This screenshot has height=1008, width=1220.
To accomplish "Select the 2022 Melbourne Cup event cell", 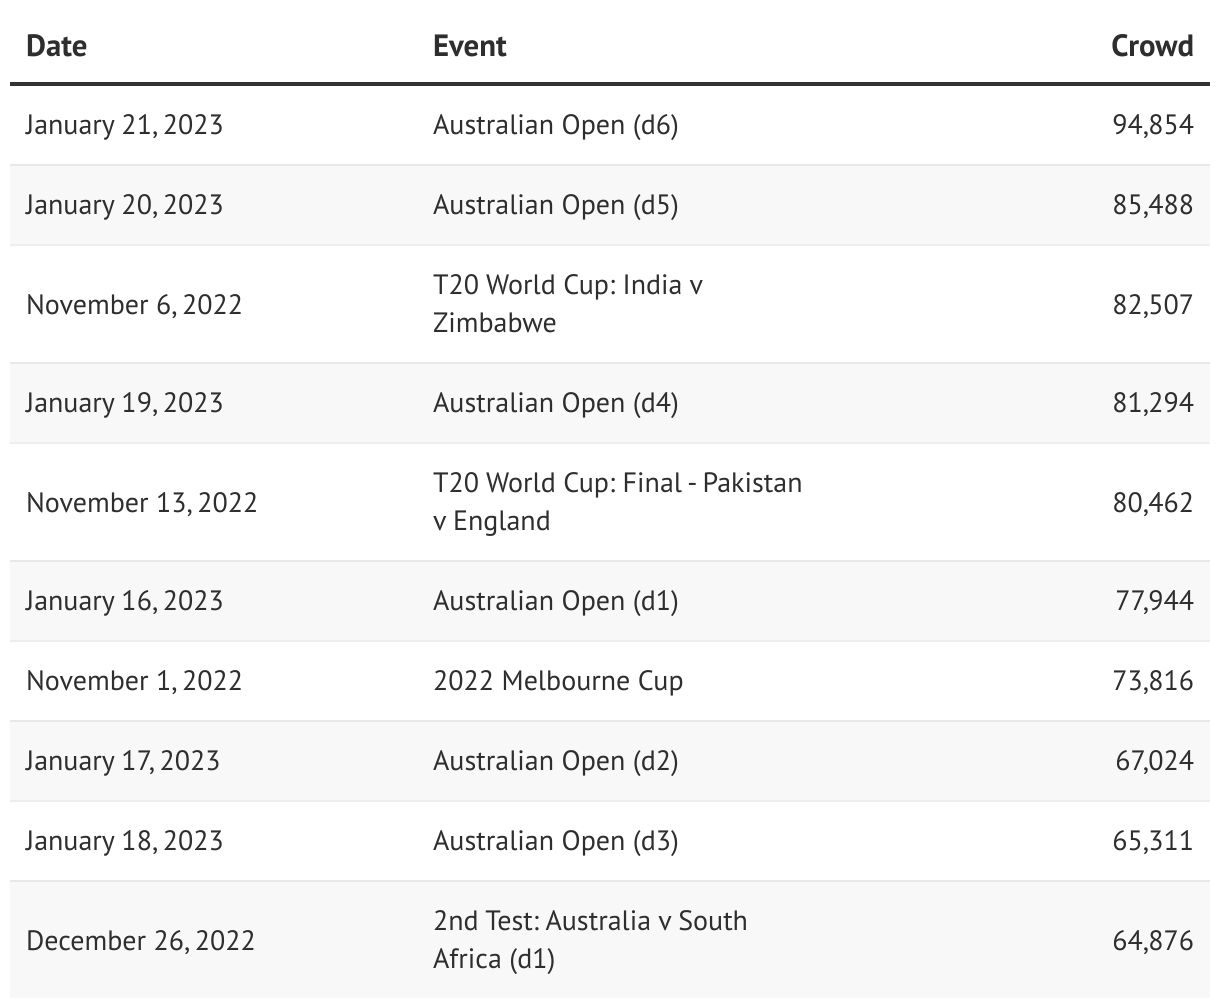I will (558, 681).
